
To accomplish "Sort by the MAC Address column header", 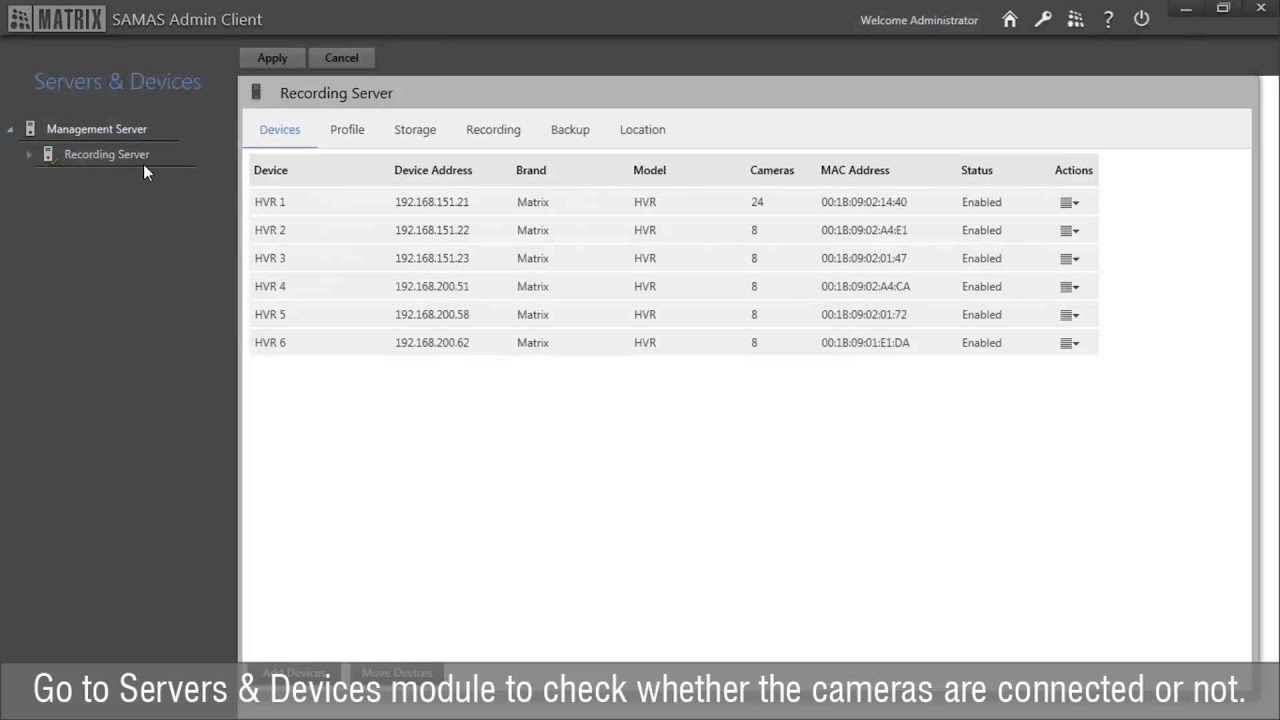I will coord(855,170).
